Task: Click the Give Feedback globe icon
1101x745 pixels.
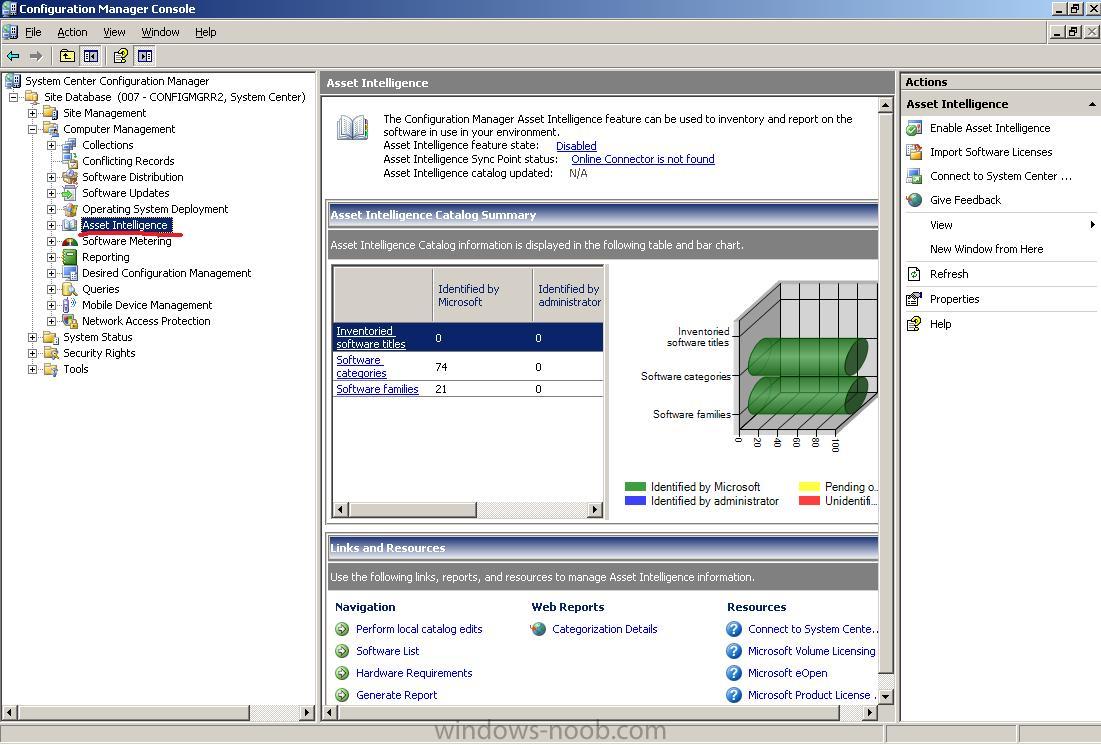Action: pos(914,200)
